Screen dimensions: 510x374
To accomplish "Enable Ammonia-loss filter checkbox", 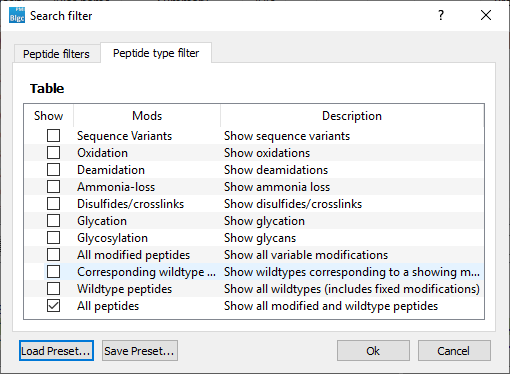I will pos(53,187).
